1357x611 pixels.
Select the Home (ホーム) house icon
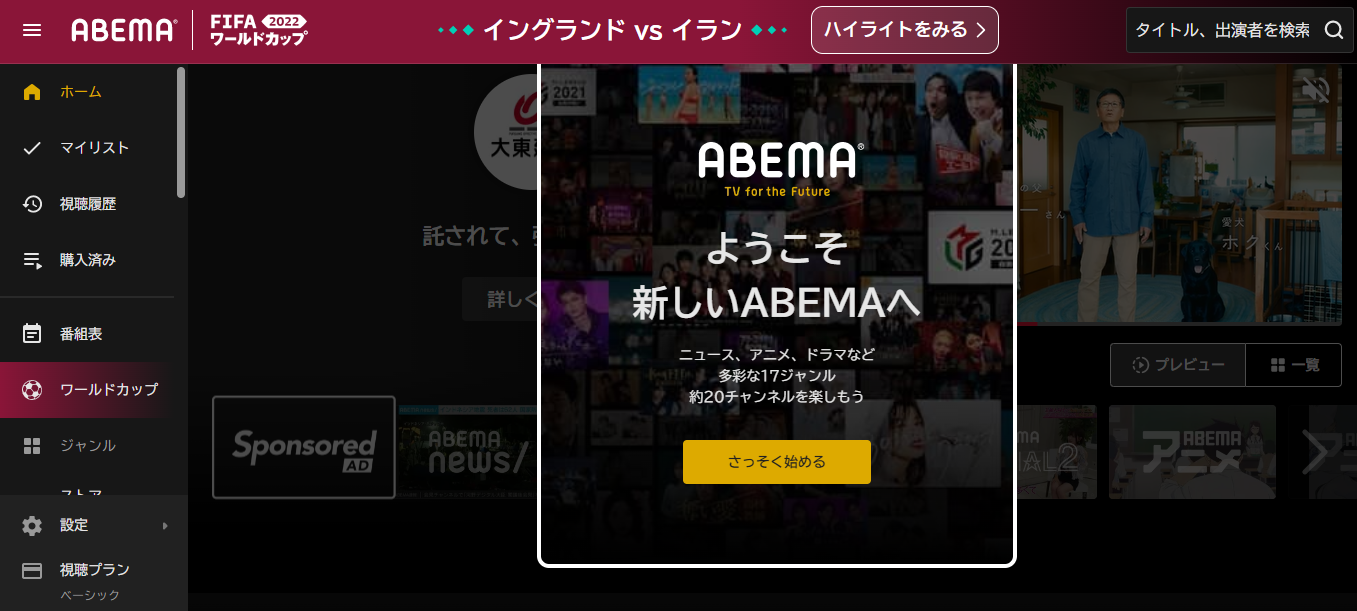32,92
